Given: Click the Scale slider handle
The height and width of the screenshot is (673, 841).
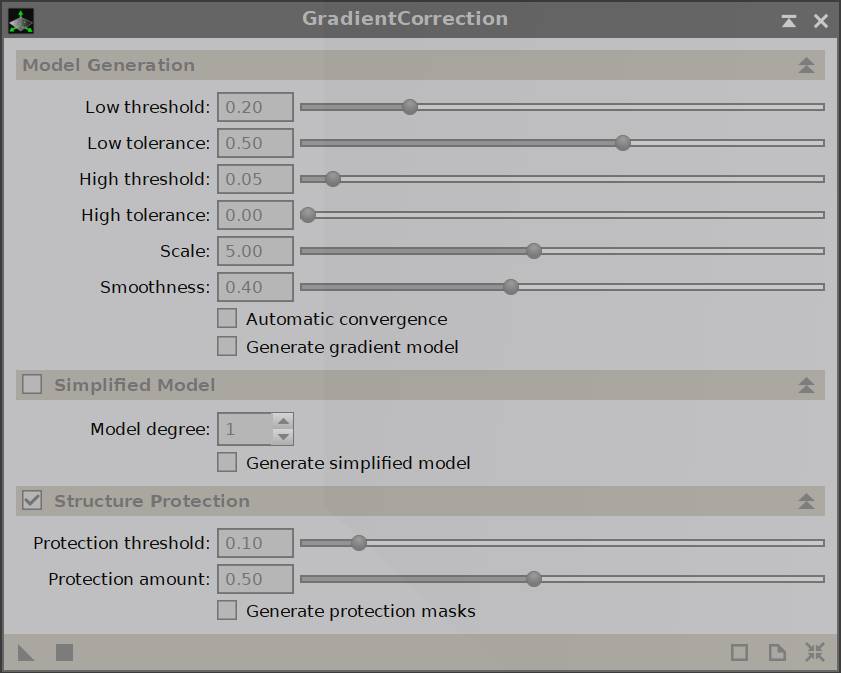Looking at the screenshot, I should 534,251.
